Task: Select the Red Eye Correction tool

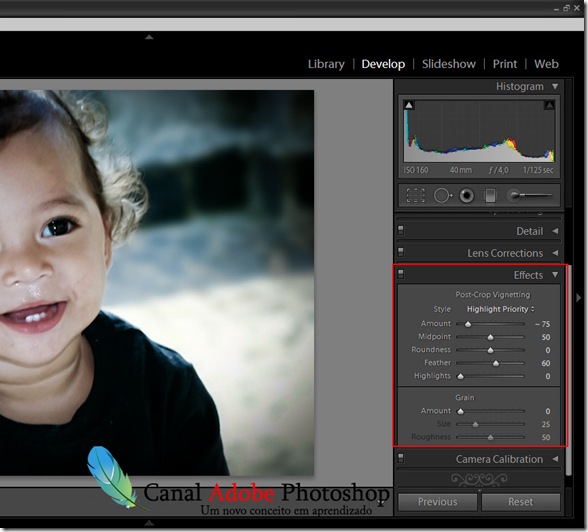Action: point(466,195)
